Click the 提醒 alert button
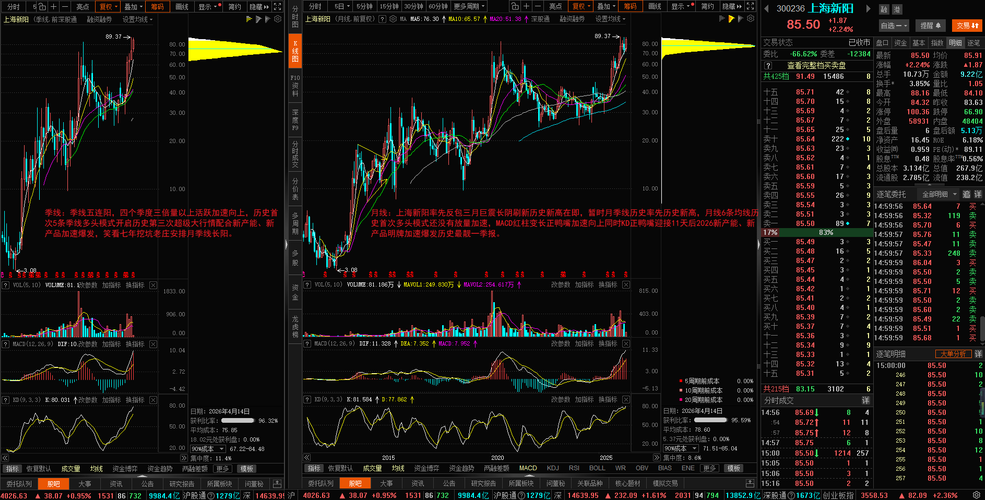This screenshot has width=985, height=500. pyautogui.click(x=930, y=26)
